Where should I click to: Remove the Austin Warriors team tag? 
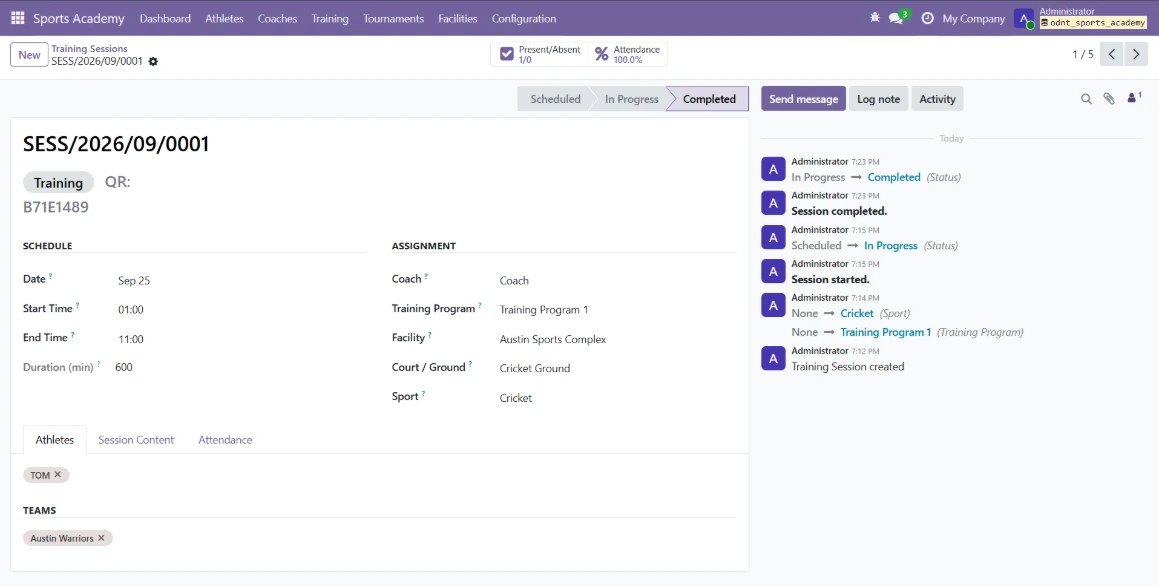(x=101, y=538)
